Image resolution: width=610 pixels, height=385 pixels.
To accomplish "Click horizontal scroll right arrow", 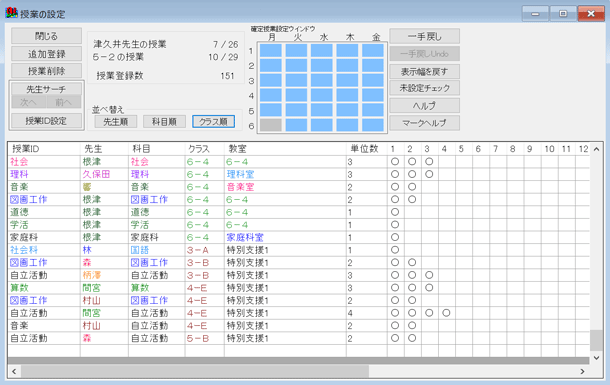I will coord(582,371).
